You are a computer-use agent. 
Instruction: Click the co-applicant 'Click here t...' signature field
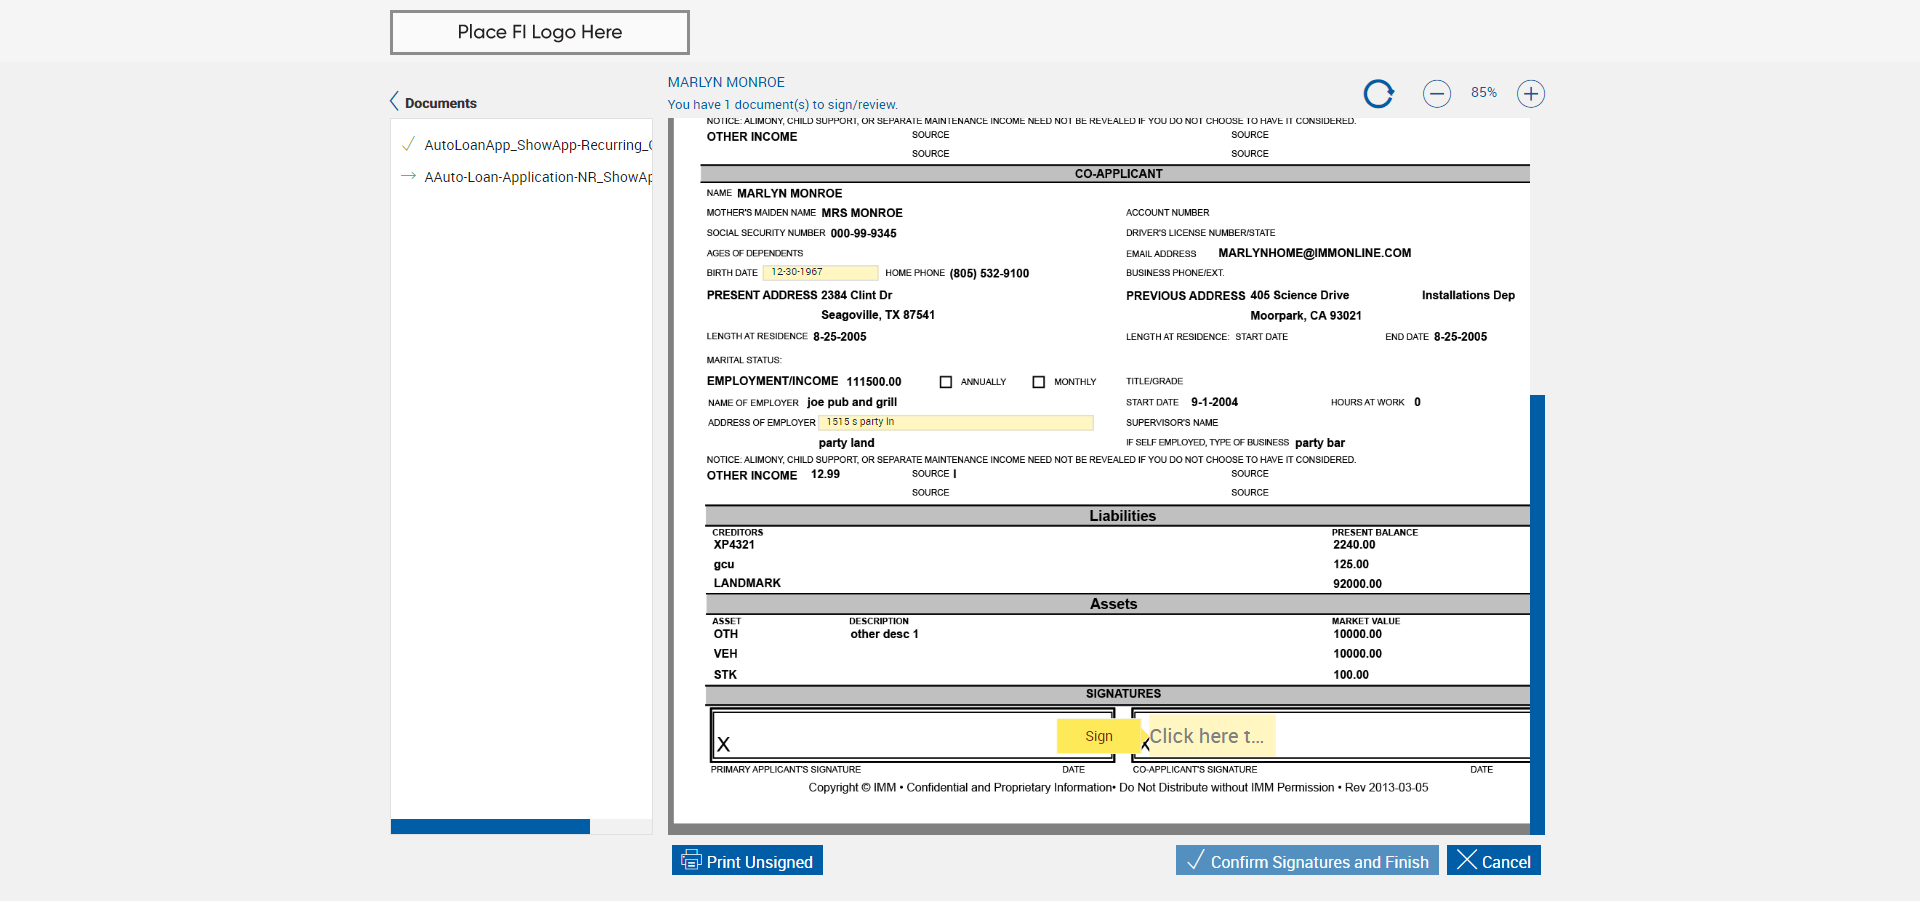[1211, 736]
